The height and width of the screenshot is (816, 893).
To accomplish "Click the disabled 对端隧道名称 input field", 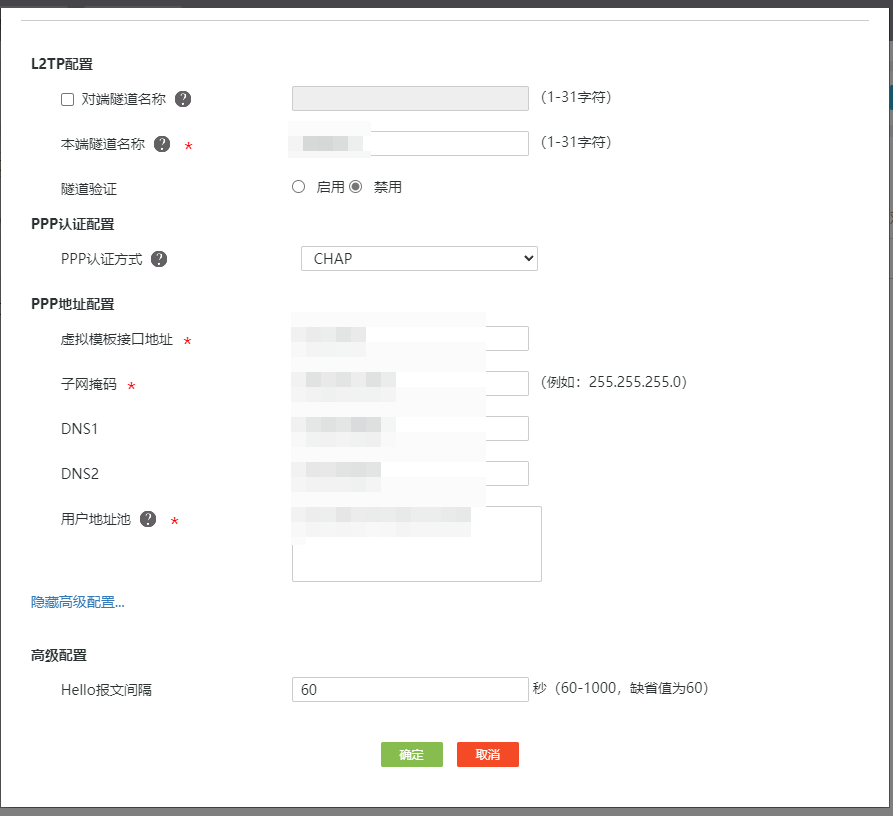I will point(409,98).
